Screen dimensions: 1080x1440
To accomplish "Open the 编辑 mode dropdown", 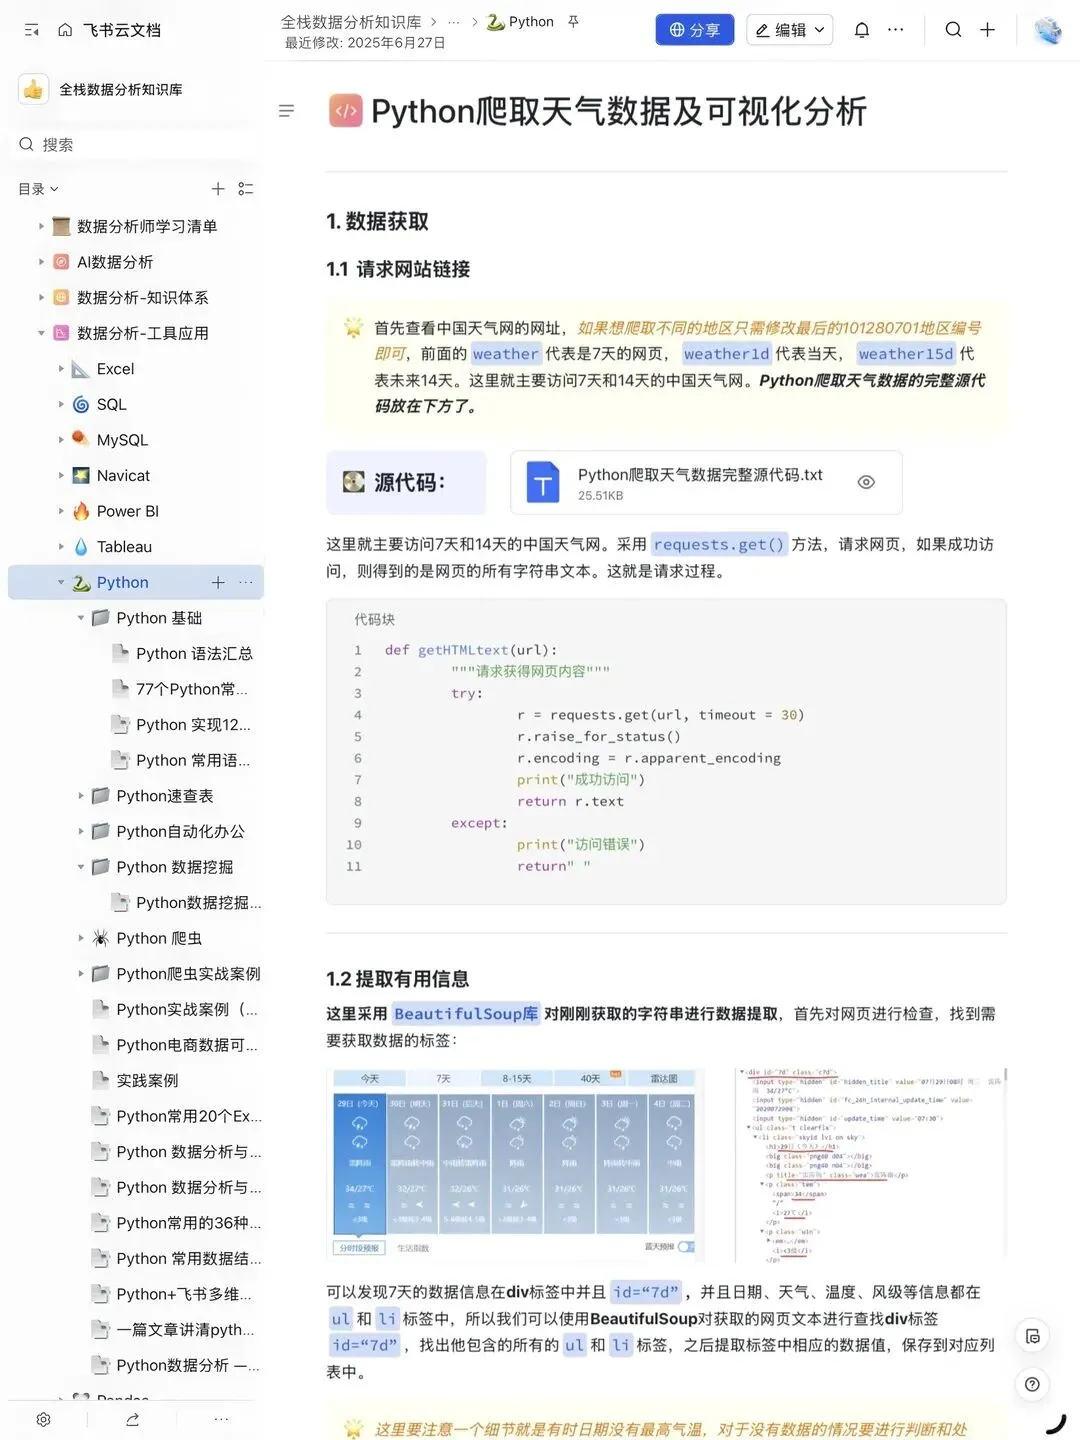I will tap(790, 30).
